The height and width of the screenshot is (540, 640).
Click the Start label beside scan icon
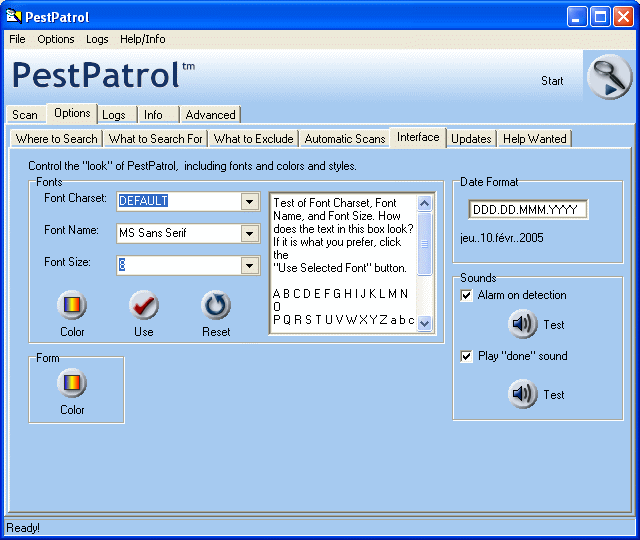(552, 81)
